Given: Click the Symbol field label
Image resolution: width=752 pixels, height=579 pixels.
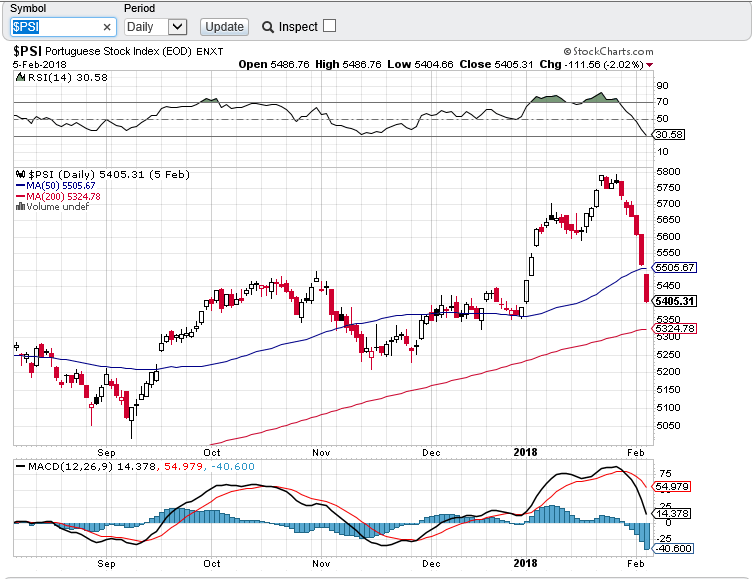Looking at the screenshot, I should point(28,9).
